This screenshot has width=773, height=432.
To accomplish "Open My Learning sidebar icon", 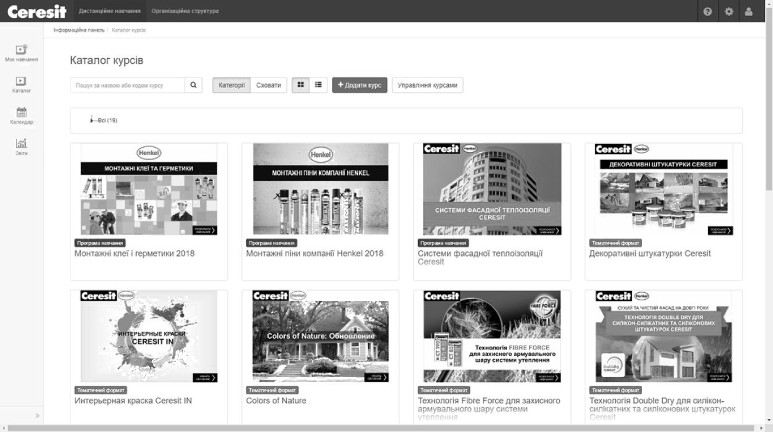I will tap(21, 53).
